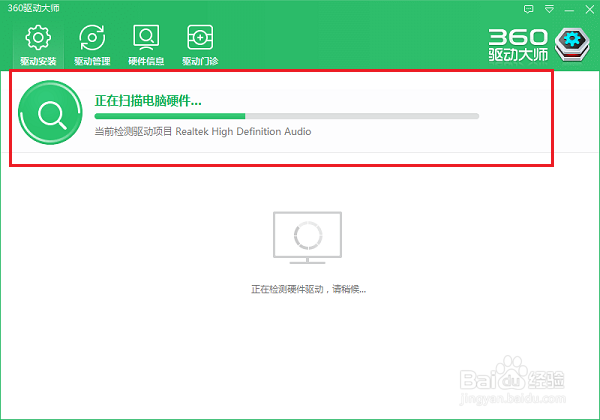The image size is (600, 420).
Task: Click the 360驱动大师 window title
Action: click(x=34, y=8)
